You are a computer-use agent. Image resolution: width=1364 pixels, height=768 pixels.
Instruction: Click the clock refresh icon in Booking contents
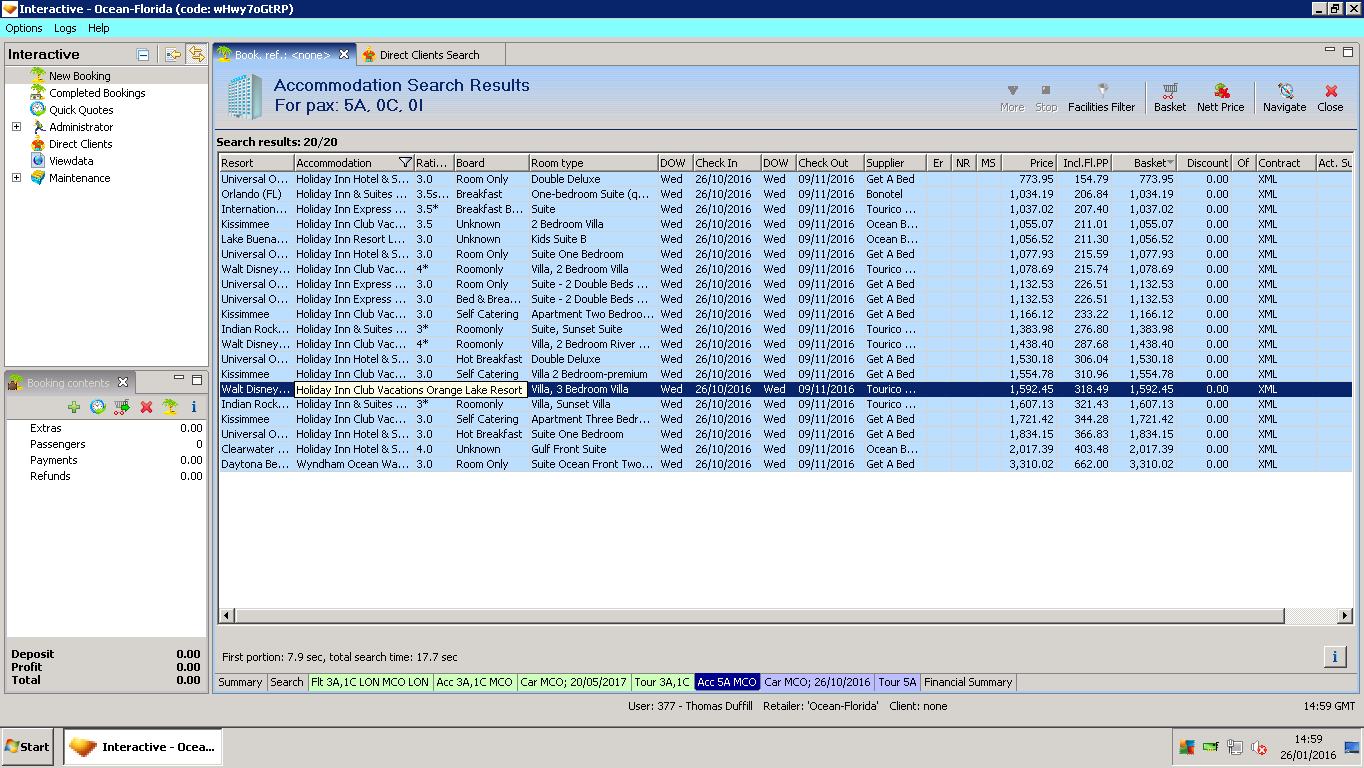coord(98,407)
